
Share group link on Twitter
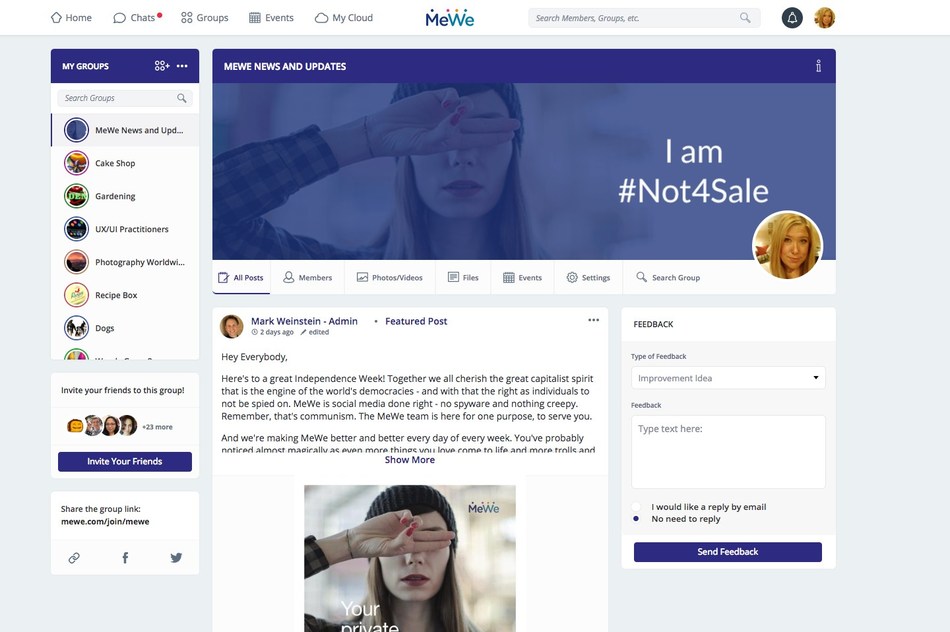coord(176,558)
